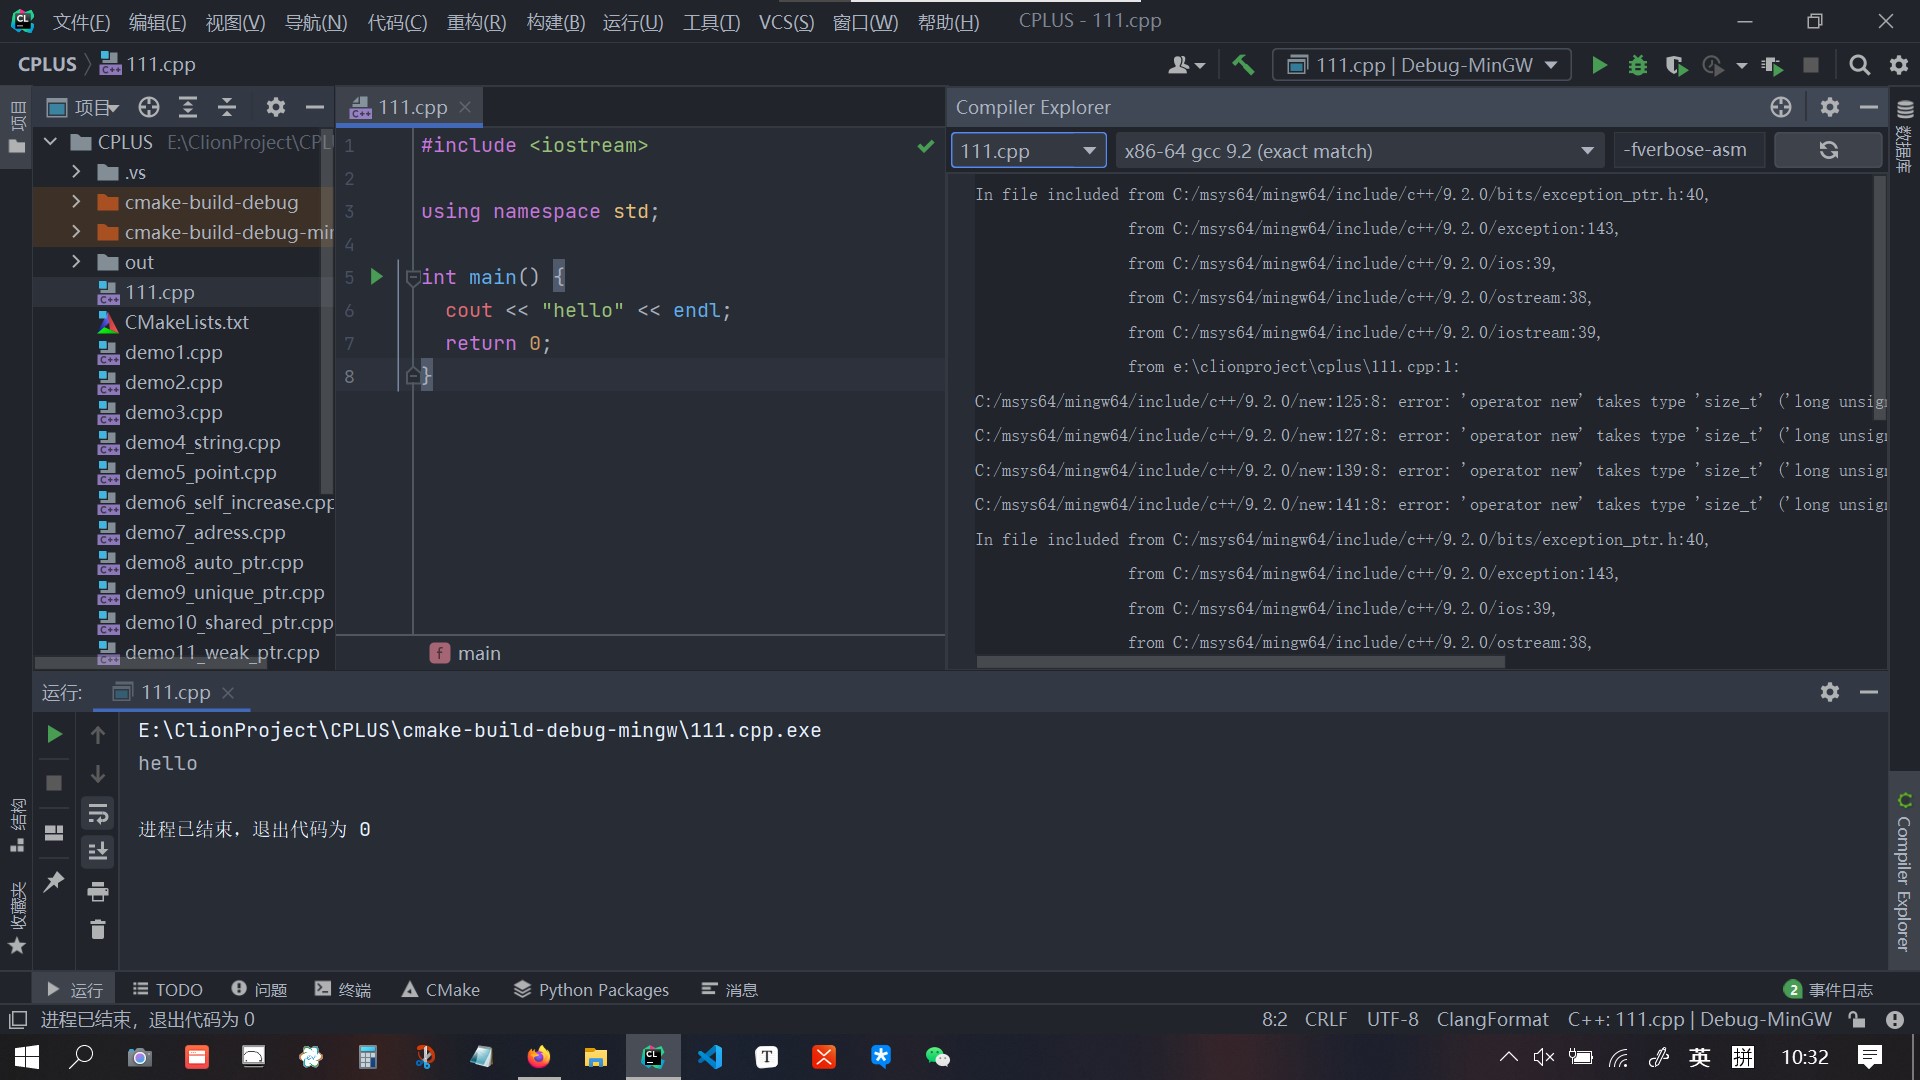This screenshot has width=1920, height=1080.
Task: Click the Compiler Explorer refresh button
Action: point(1828,150)
